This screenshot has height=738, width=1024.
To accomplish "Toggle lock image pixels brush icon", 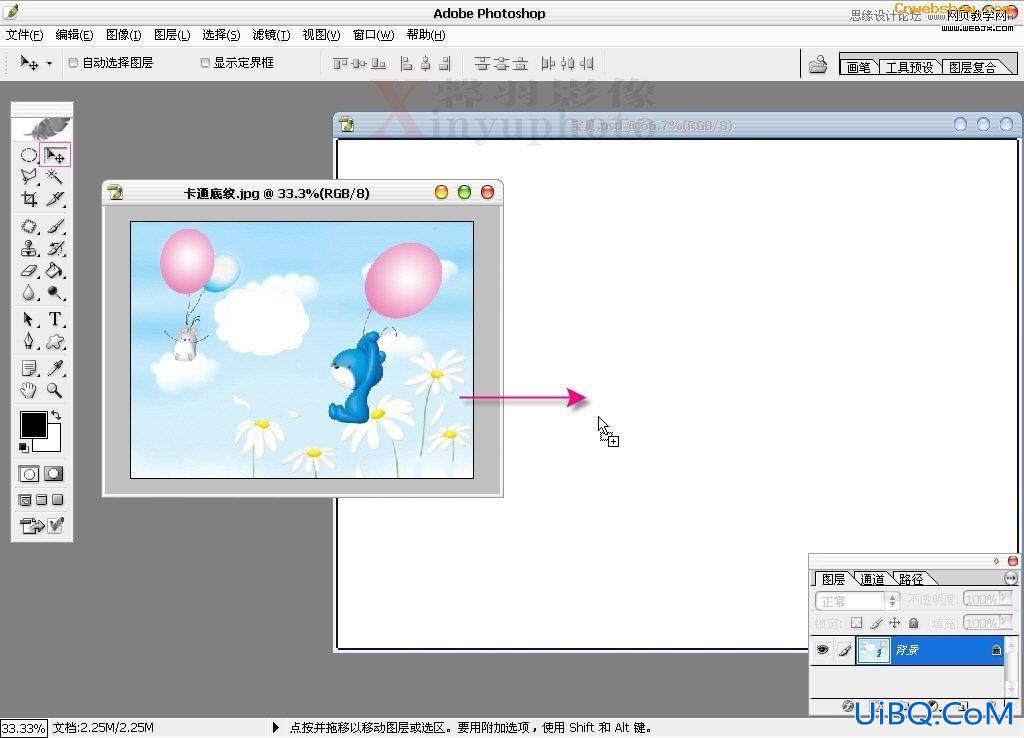I will pyautogui.click(x=876, y=624).
